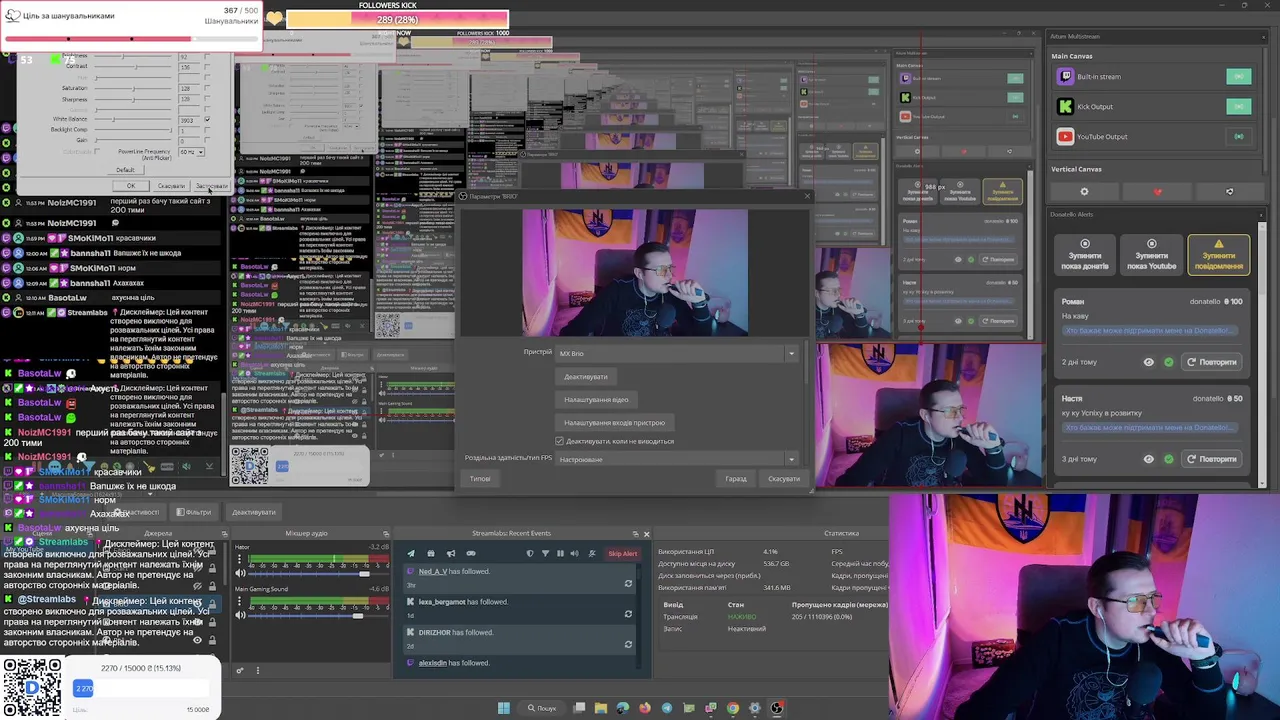Click the gamepad icon in Recent Events

tap(471, 553)
